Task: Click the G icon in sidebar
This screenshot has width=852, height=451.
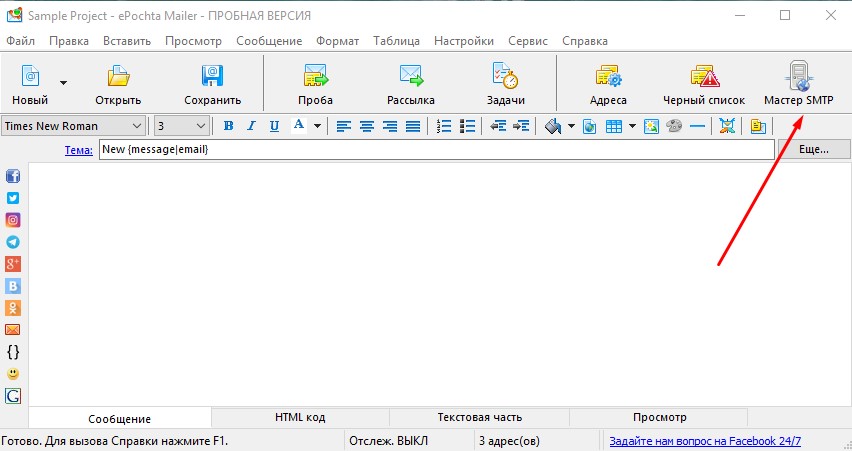Action: [13, 396]
